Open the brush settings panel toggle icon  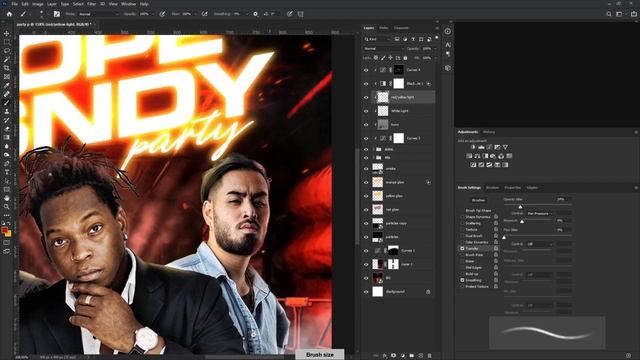point(56,14)
